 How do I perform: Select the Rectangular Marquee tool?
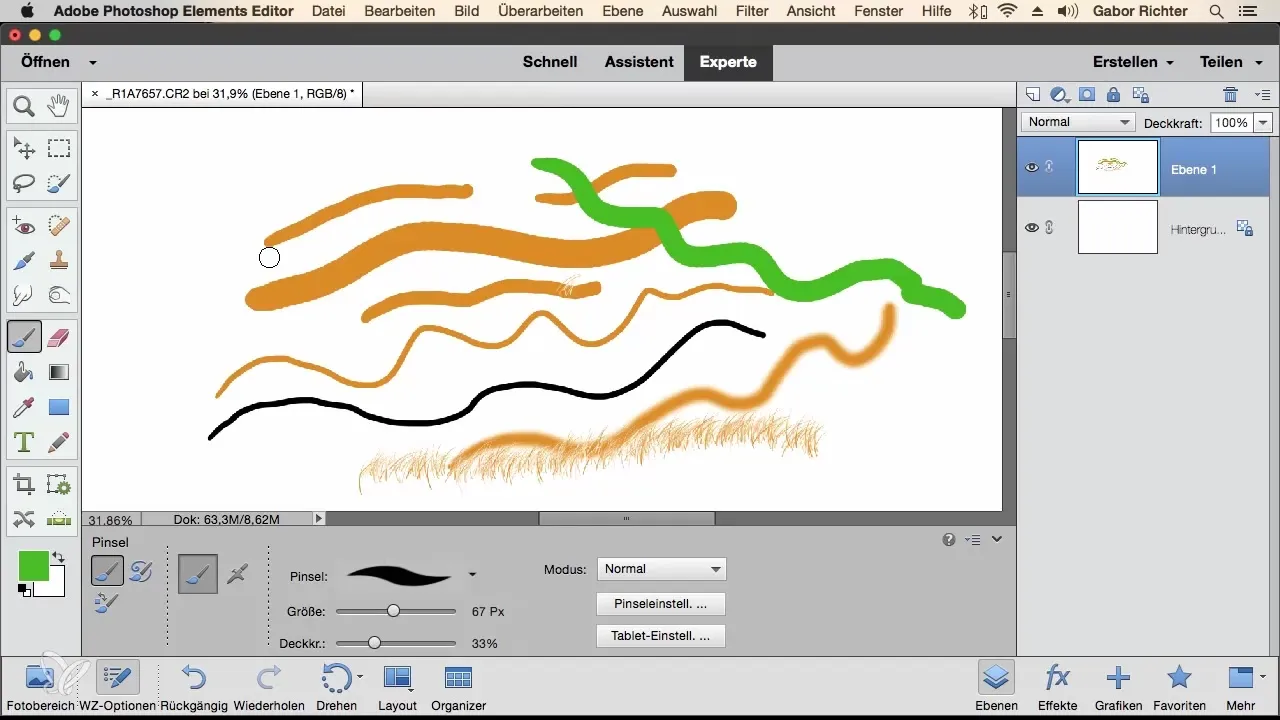[59, 149]
